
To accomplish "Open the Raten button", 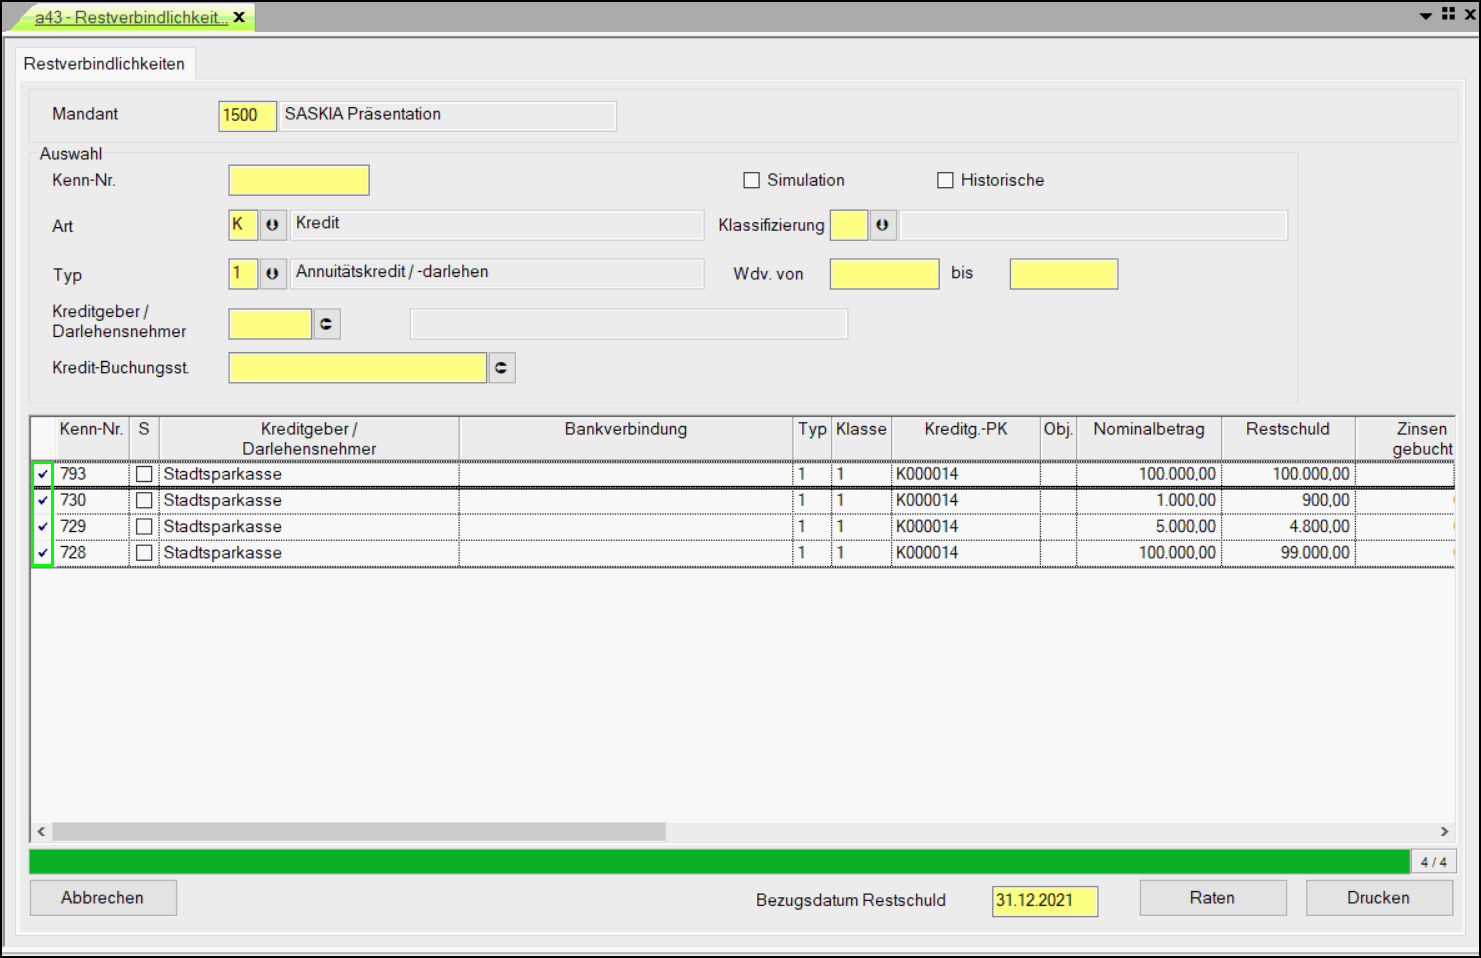I will tap(1212, 898).
